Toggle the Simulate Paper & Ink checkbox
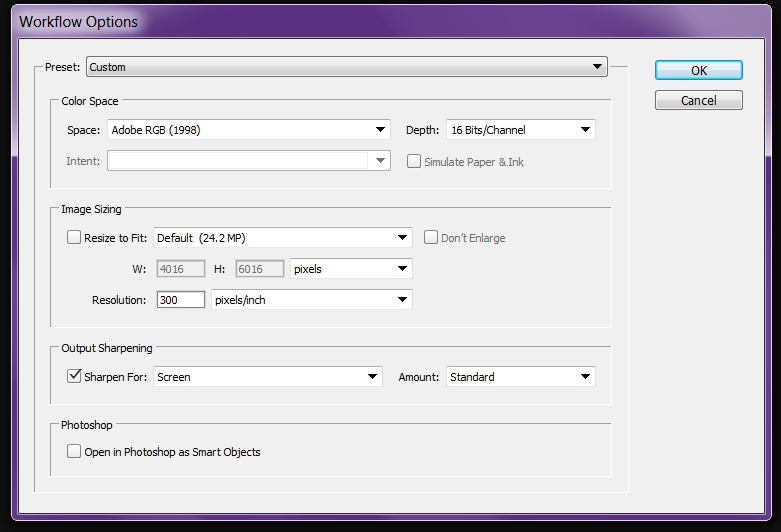 click(x=414, y=162)
